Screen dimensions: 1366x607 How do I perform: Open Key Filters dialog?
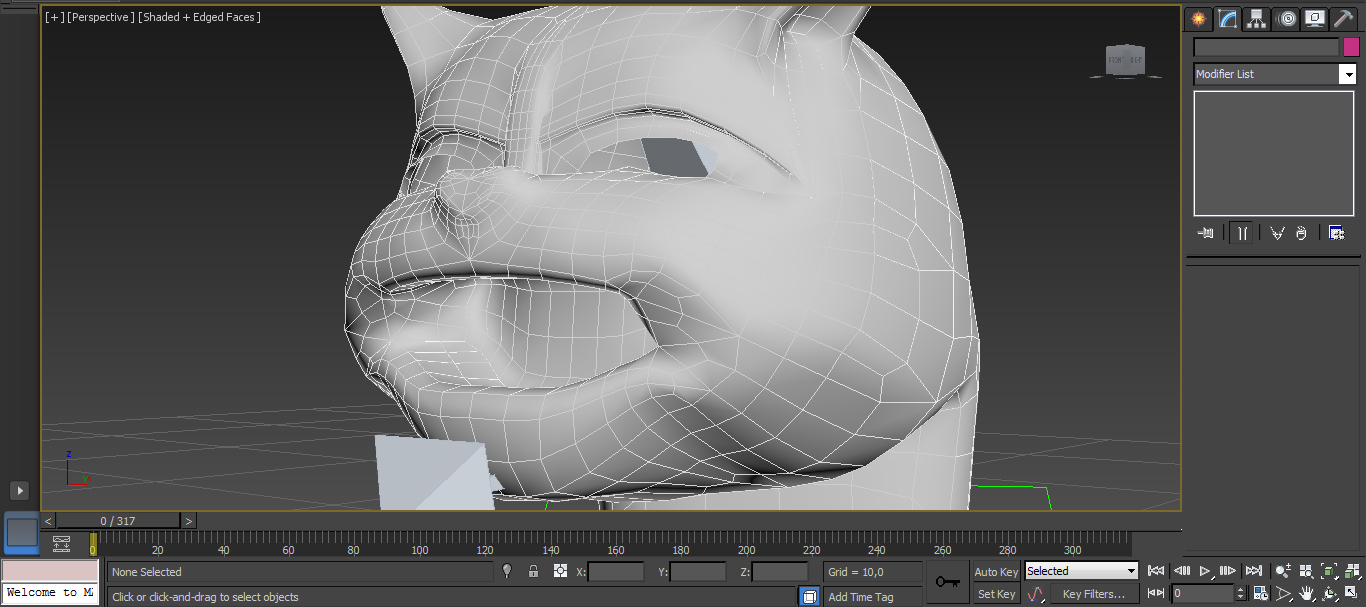(1093, 594)
